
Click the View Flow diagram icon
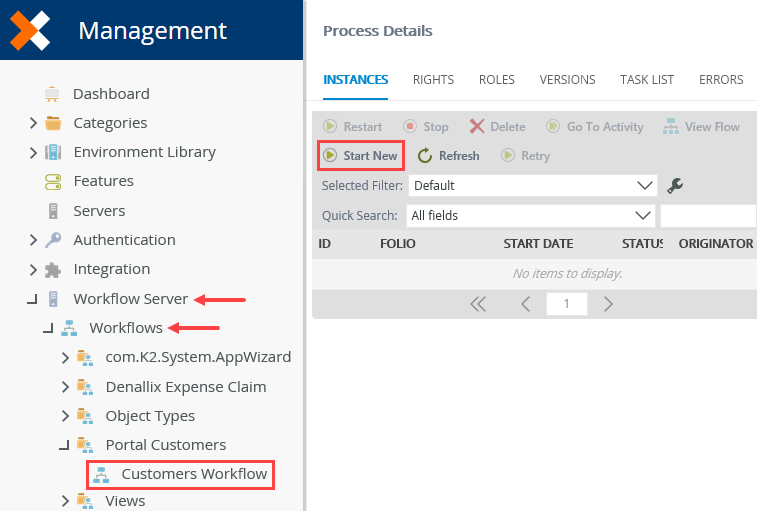pyautogui.click(x=671, y=127)
